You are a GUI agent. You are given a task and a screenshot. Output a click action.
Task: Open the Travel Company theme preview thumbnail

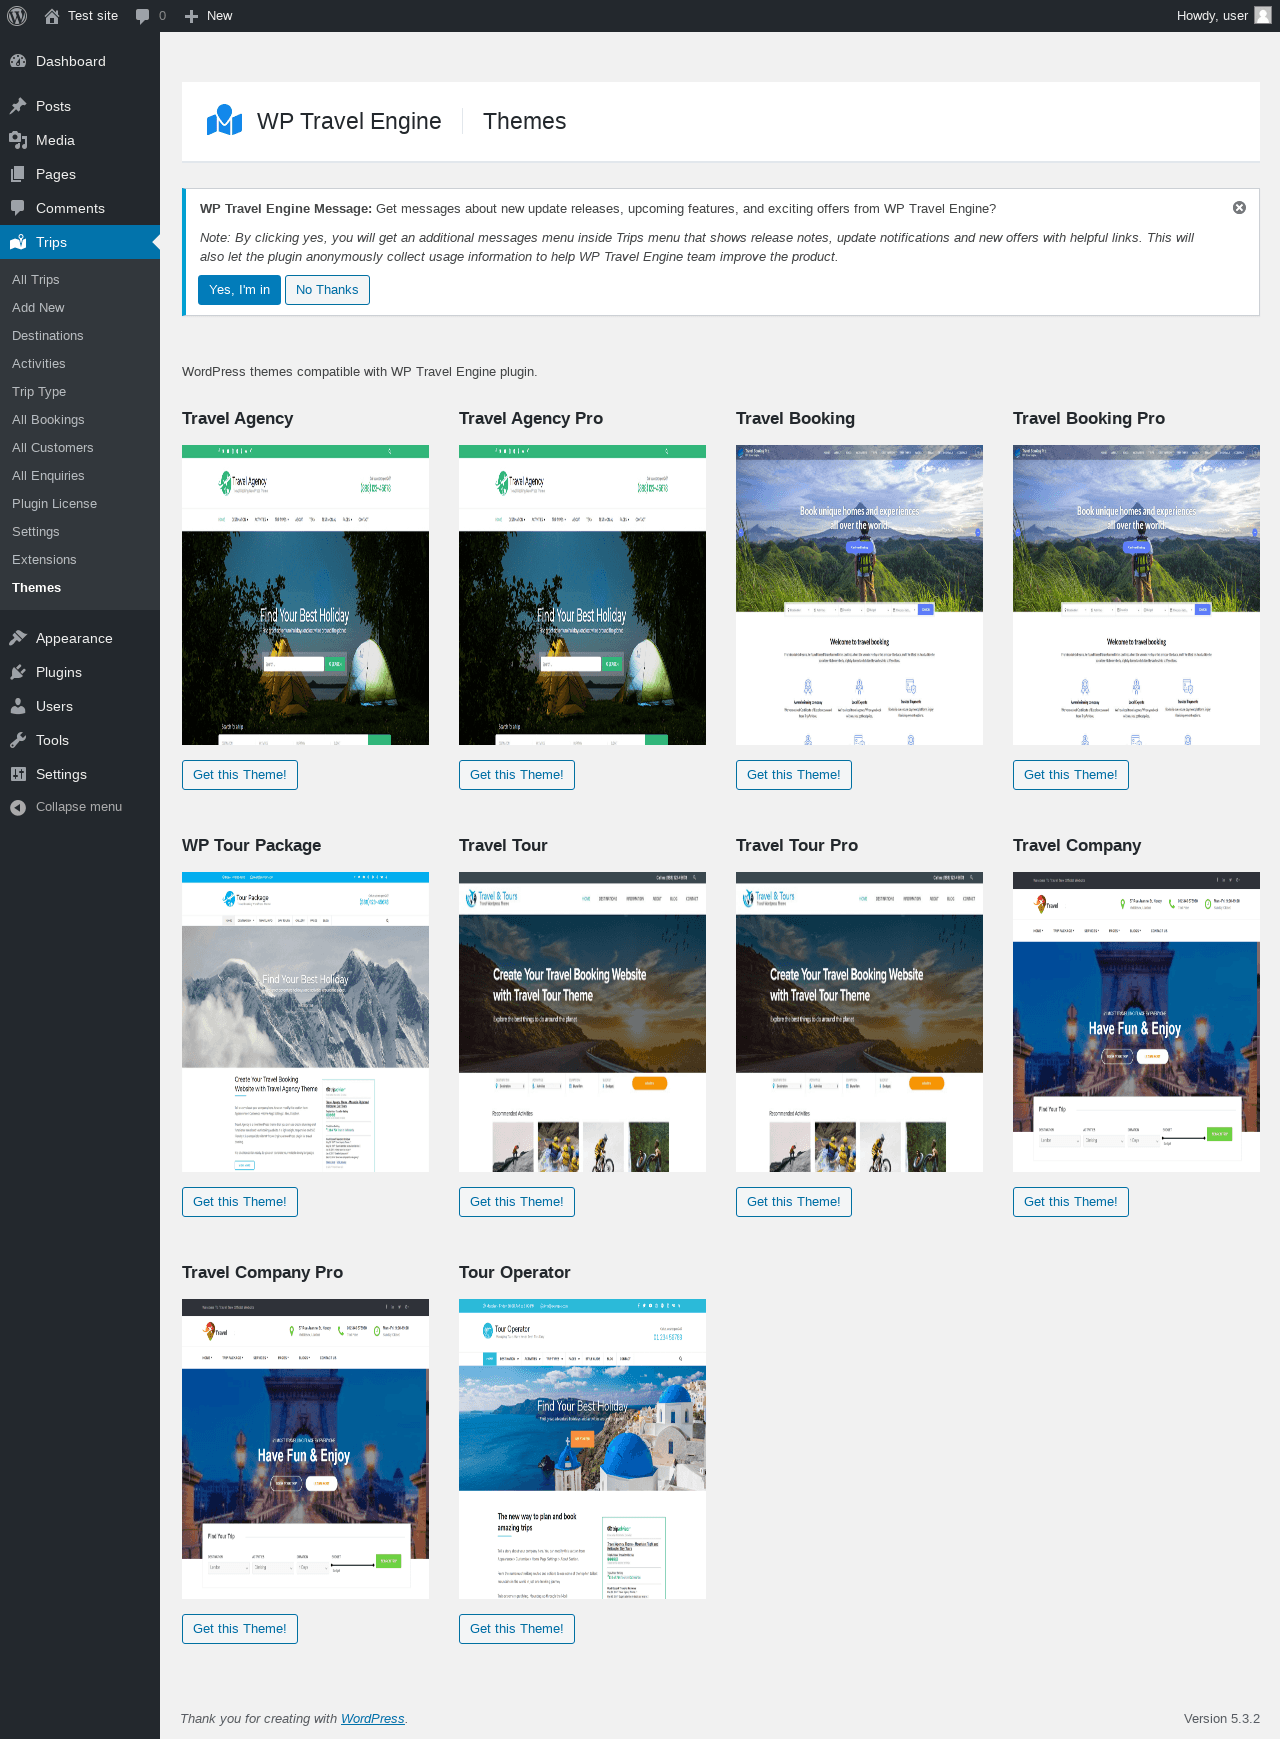(1136, 1022)
